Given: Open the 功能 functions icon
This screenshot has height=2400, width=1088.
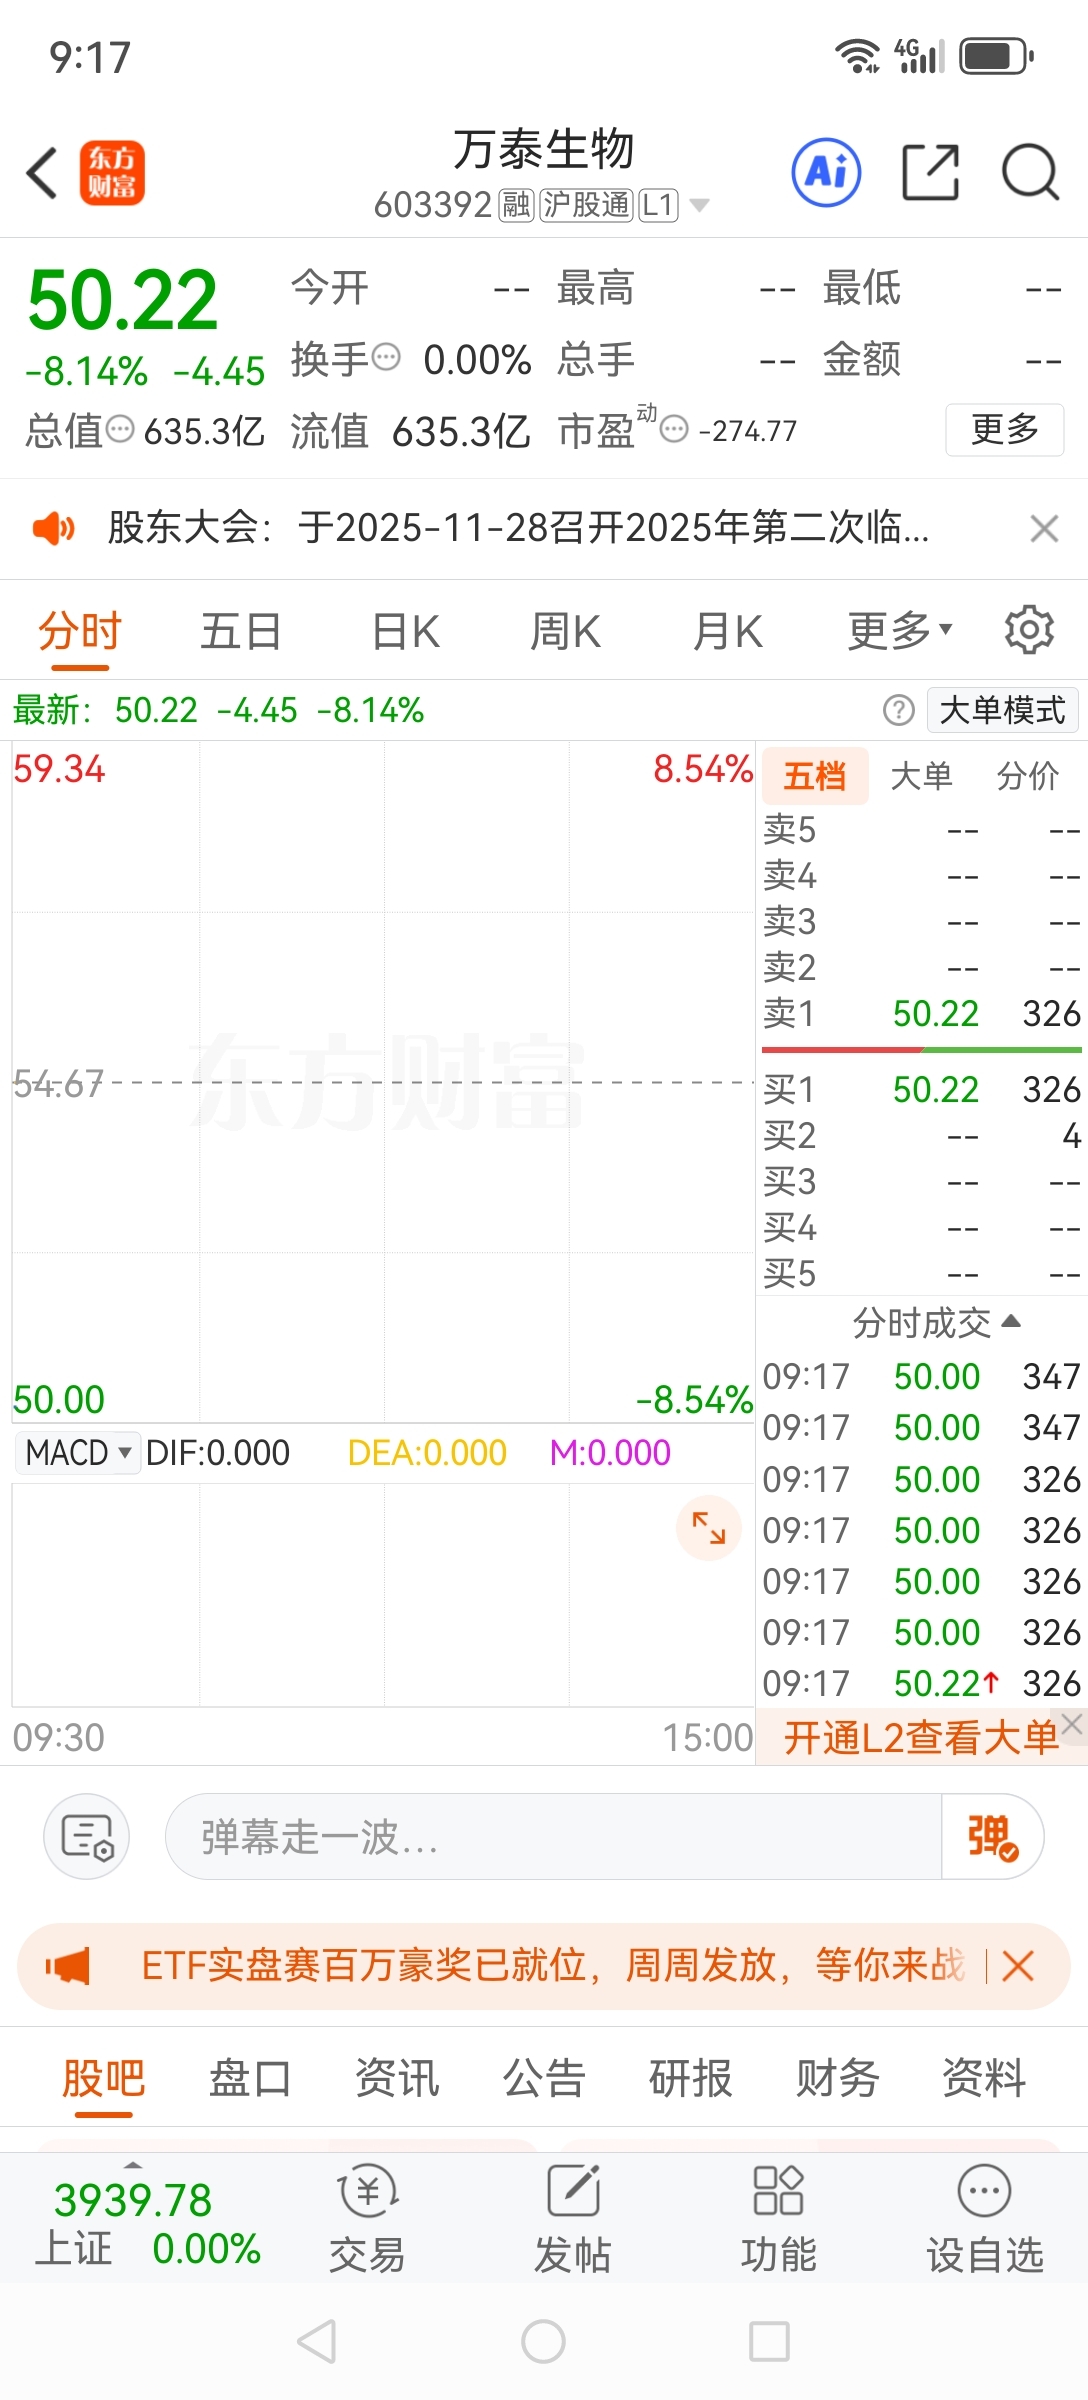Looking at the screenshot, I should point(779,2218).
